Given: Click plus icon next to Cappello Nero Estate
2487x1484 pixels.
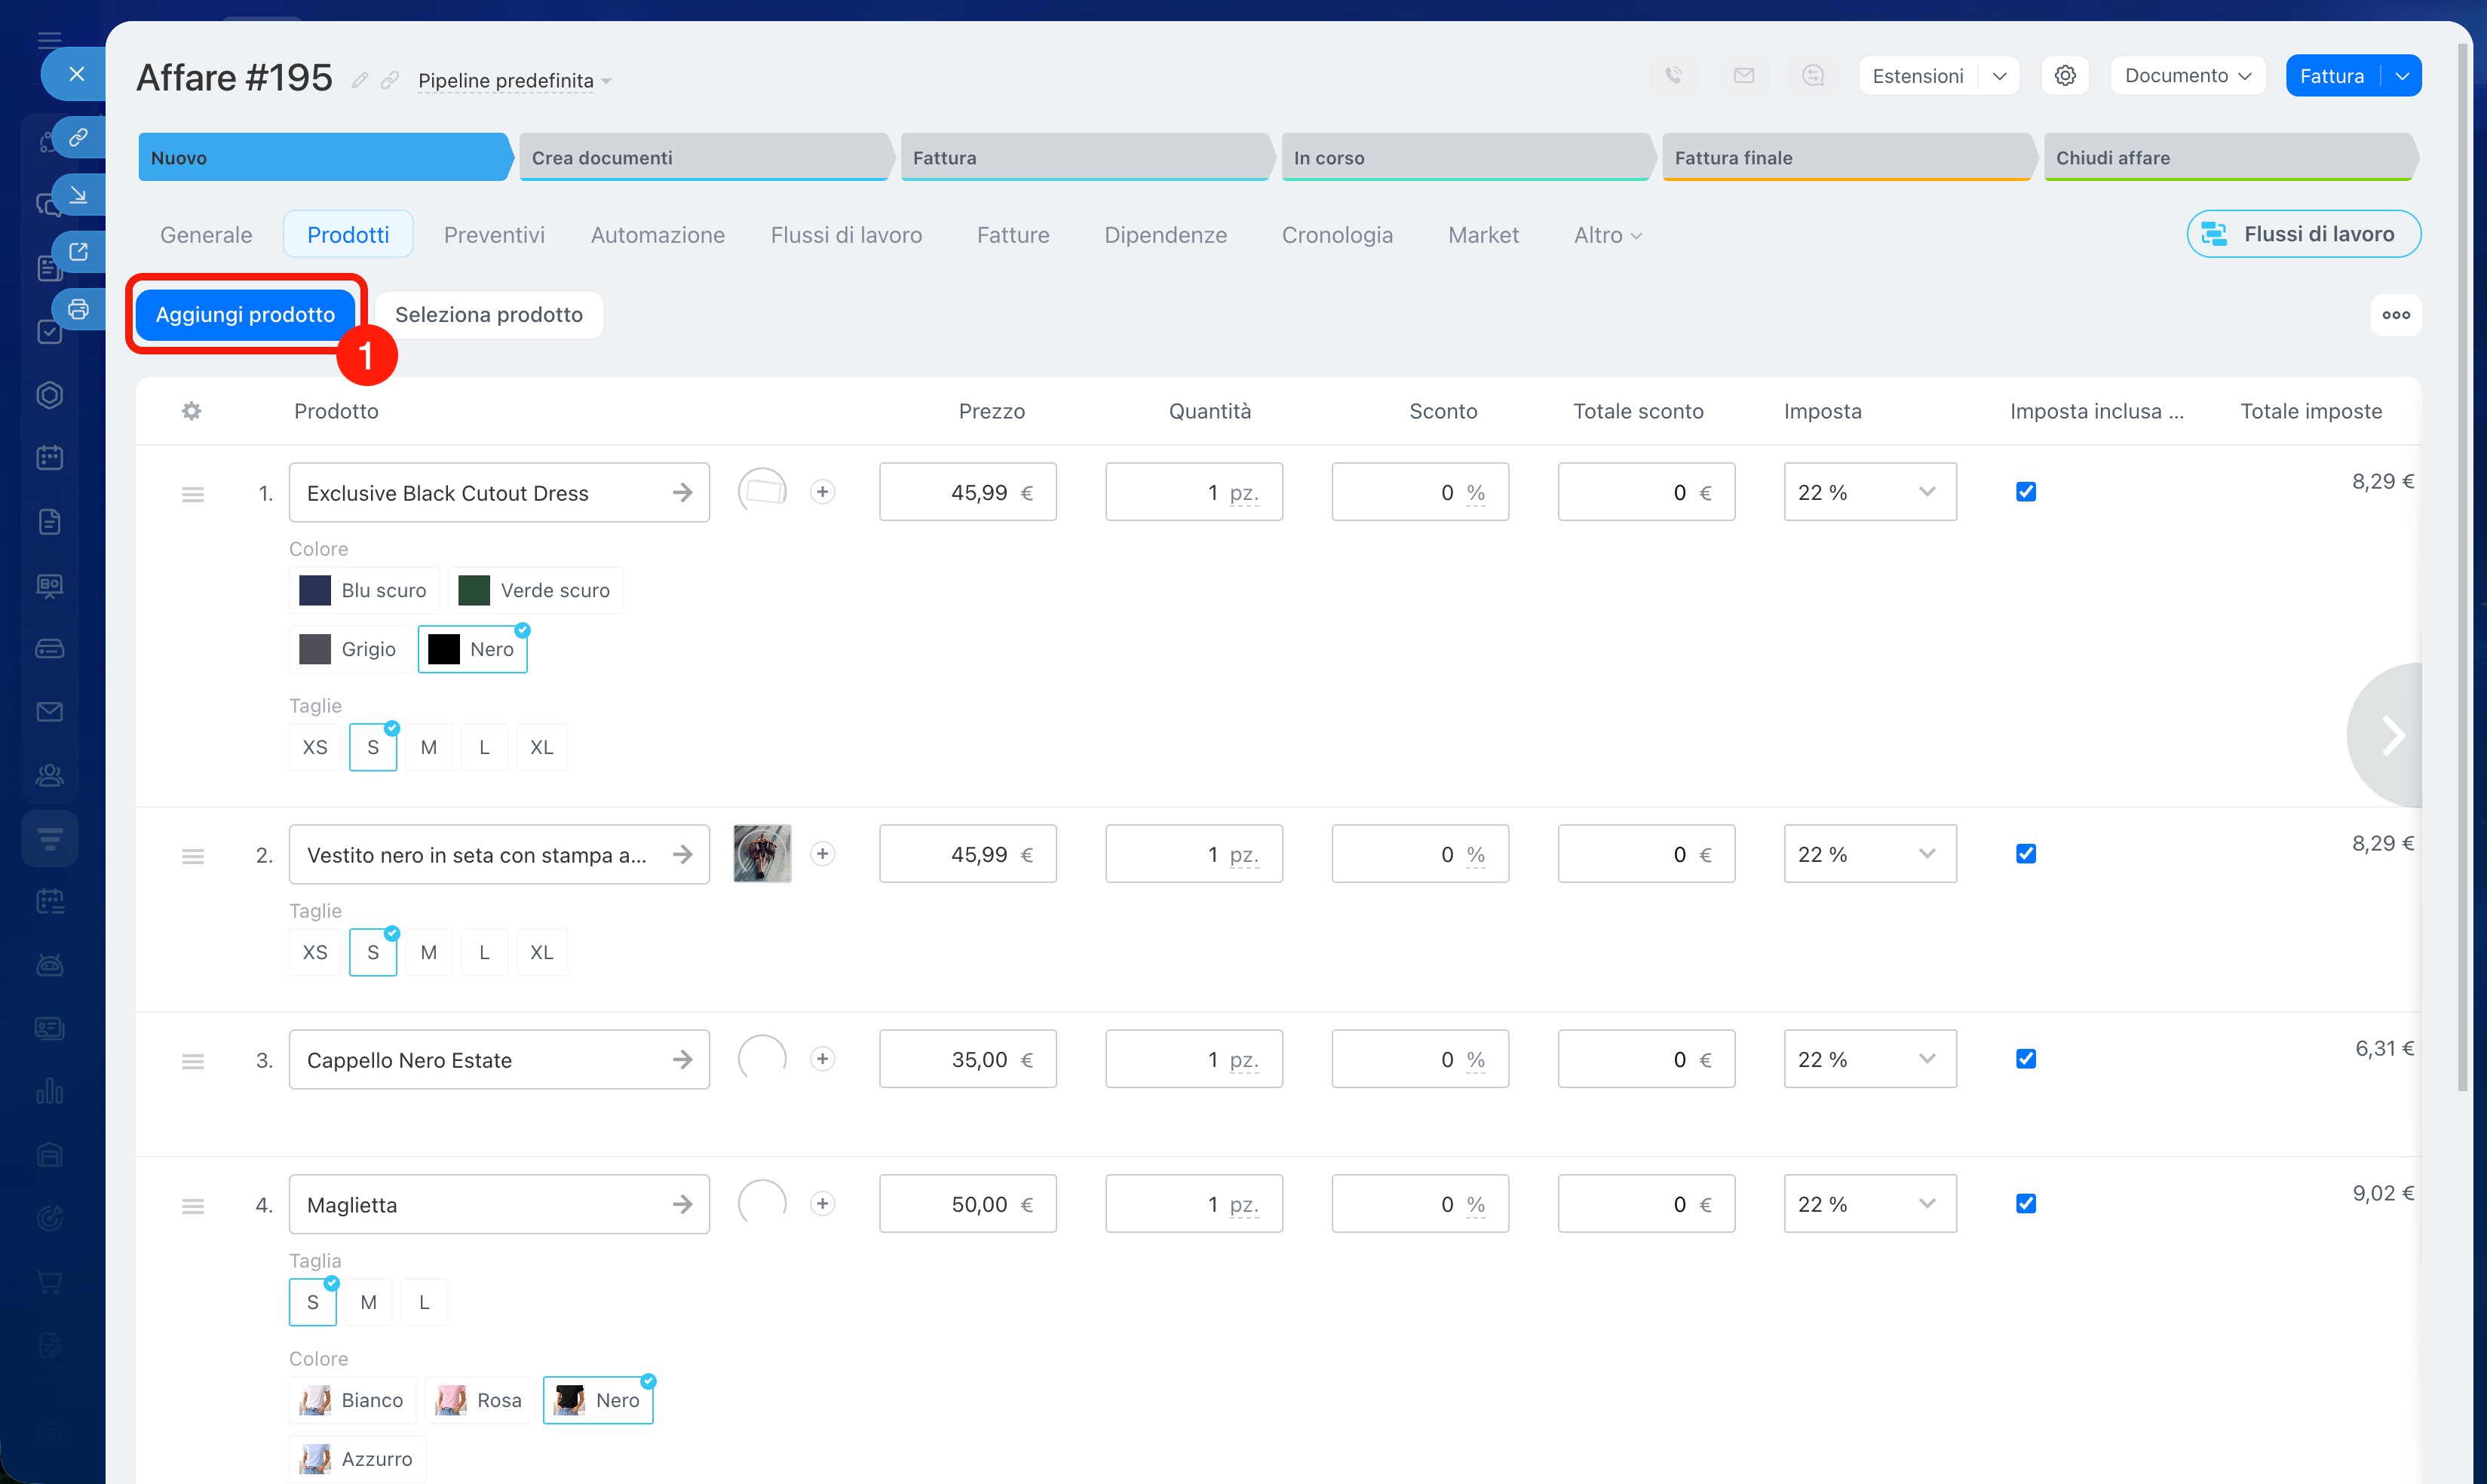Looking at the screenshot, I should click(x=822, y=1059).
